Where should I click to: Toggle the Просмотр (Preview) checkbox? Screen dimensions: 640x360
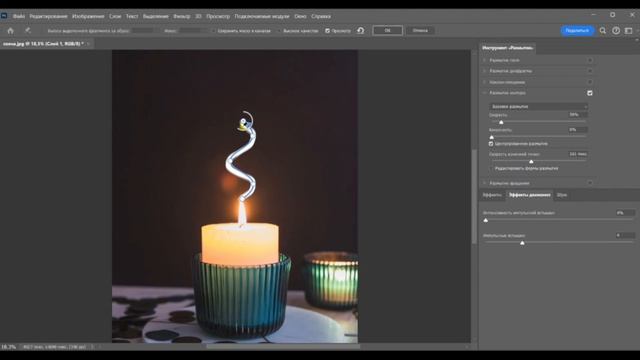pyautogui.click(x=327, y=31)
